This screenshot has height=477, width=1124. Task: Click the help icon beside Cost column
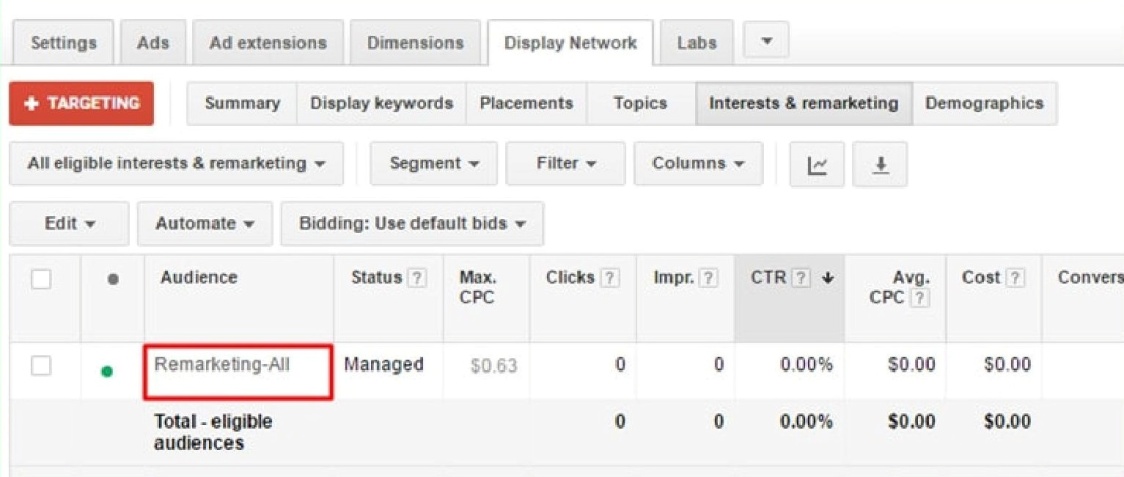coord(1016,279)
